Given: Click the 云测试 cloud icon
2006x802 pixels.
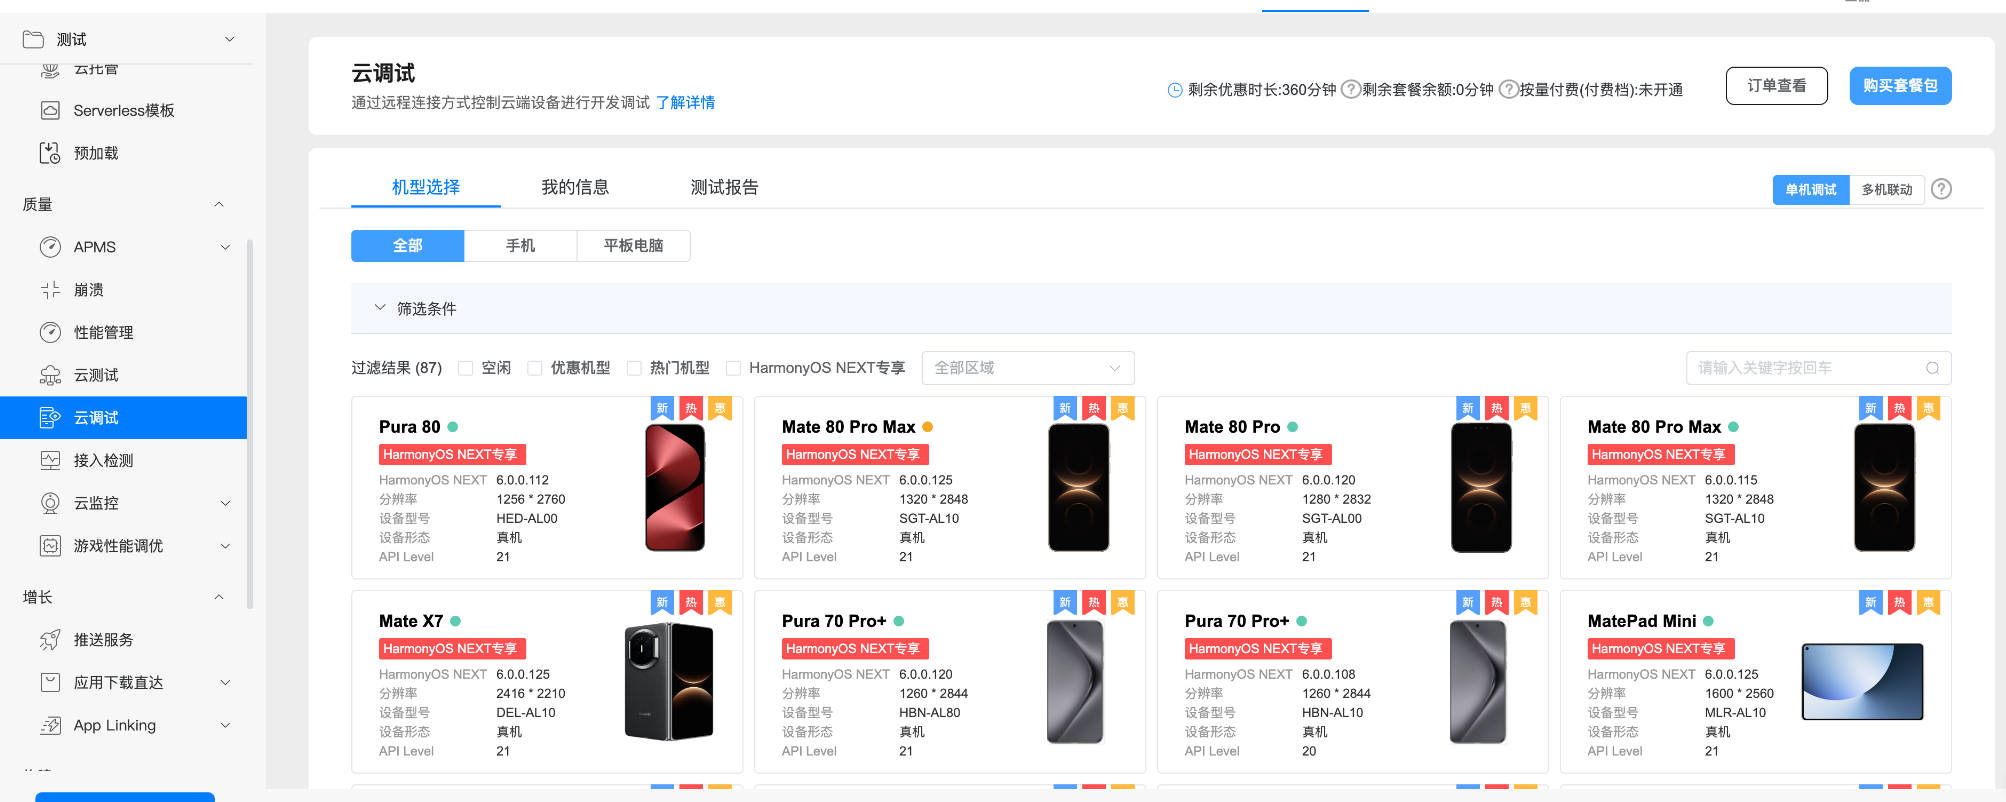Looking at the screenshot, I should (x=50, y=375).
